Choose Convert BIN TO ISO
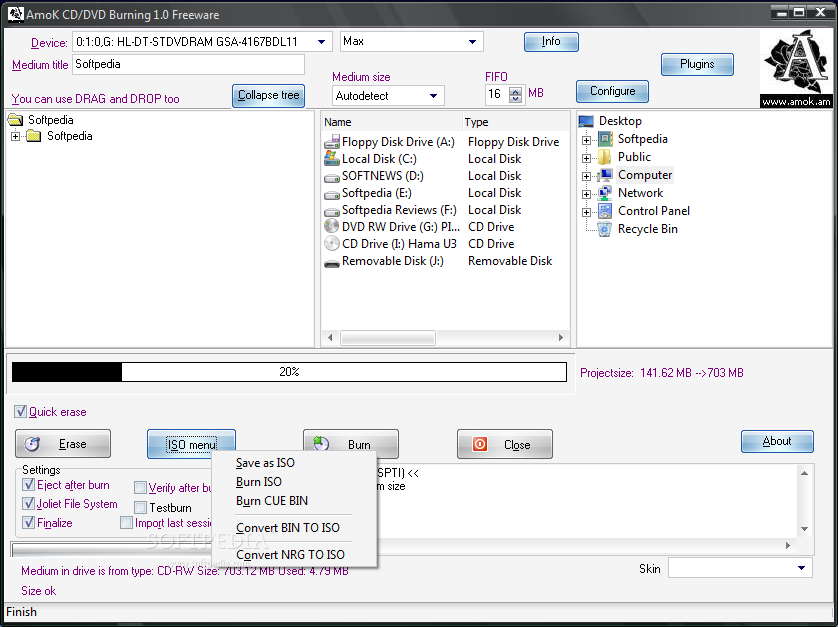This screenshot has width=838, height=627. (x=294, y=528)
